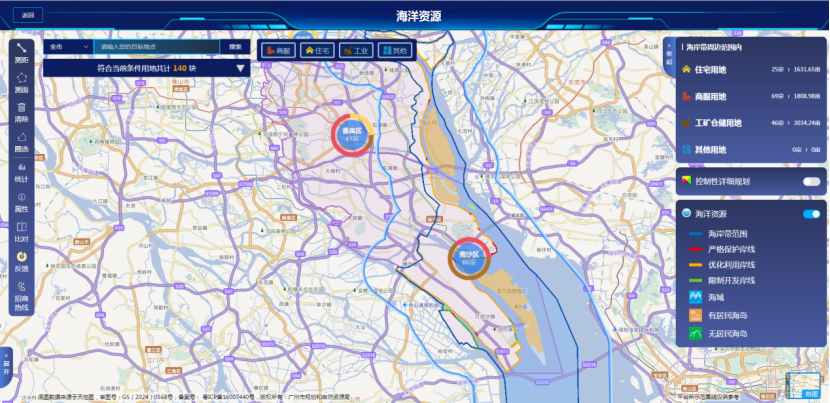Select the 商服 land type filter
The image size is (830, 403).
point(279,49)
